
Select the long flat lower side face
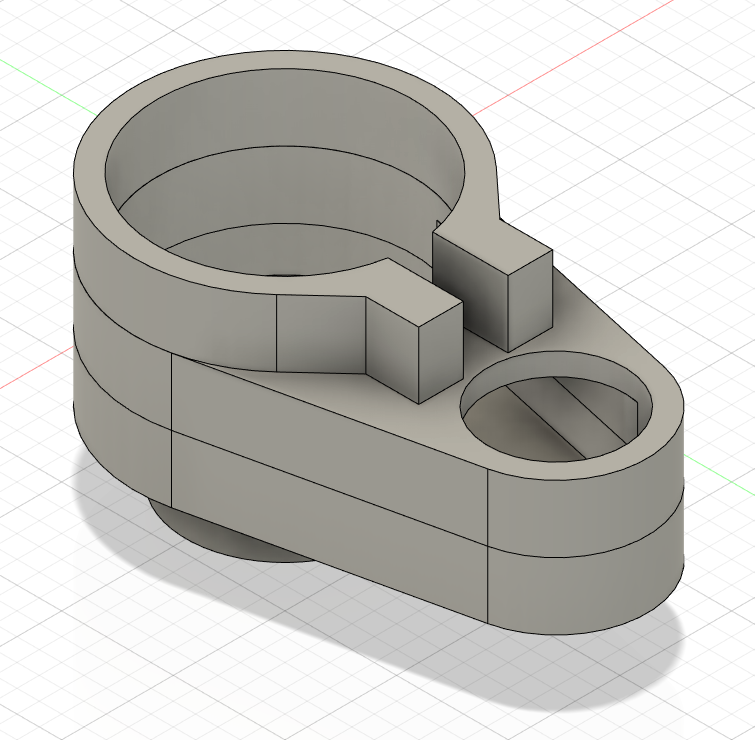click(x=330, y=525)
